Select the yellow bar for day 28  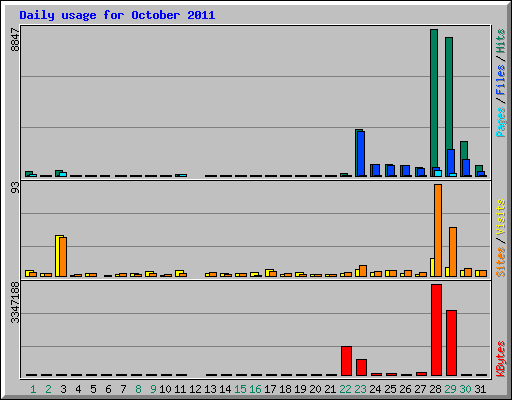(432, 267)
